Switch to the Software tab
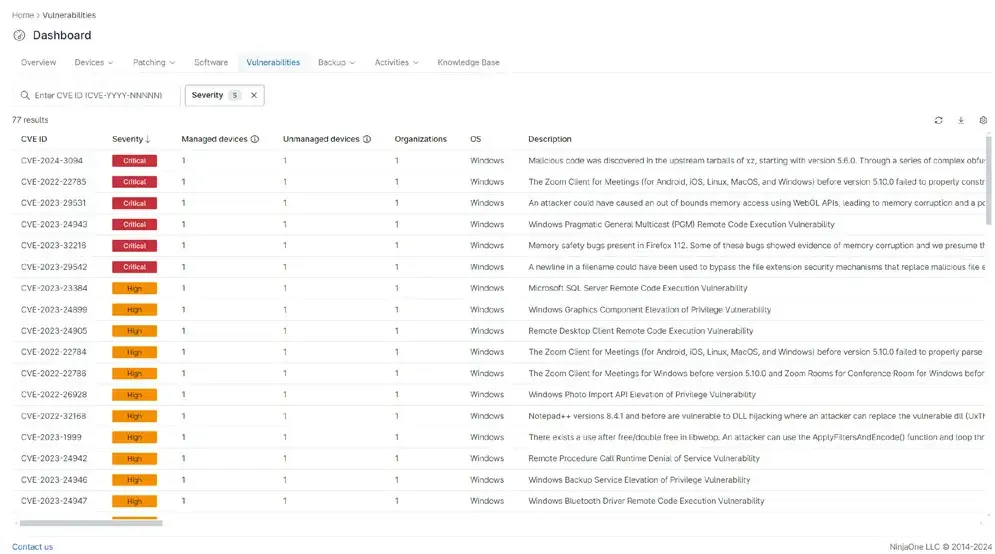Viewport: 995px width, 554px height. tap(211, 62)
